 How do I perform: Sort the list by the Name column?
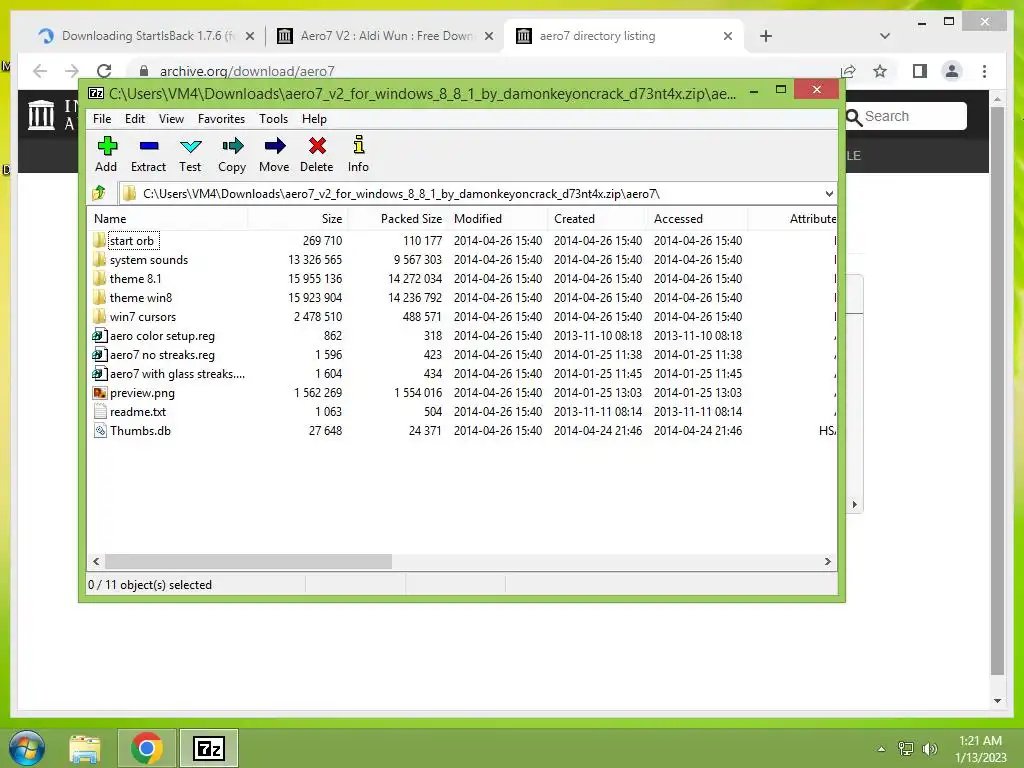[167, 219]
